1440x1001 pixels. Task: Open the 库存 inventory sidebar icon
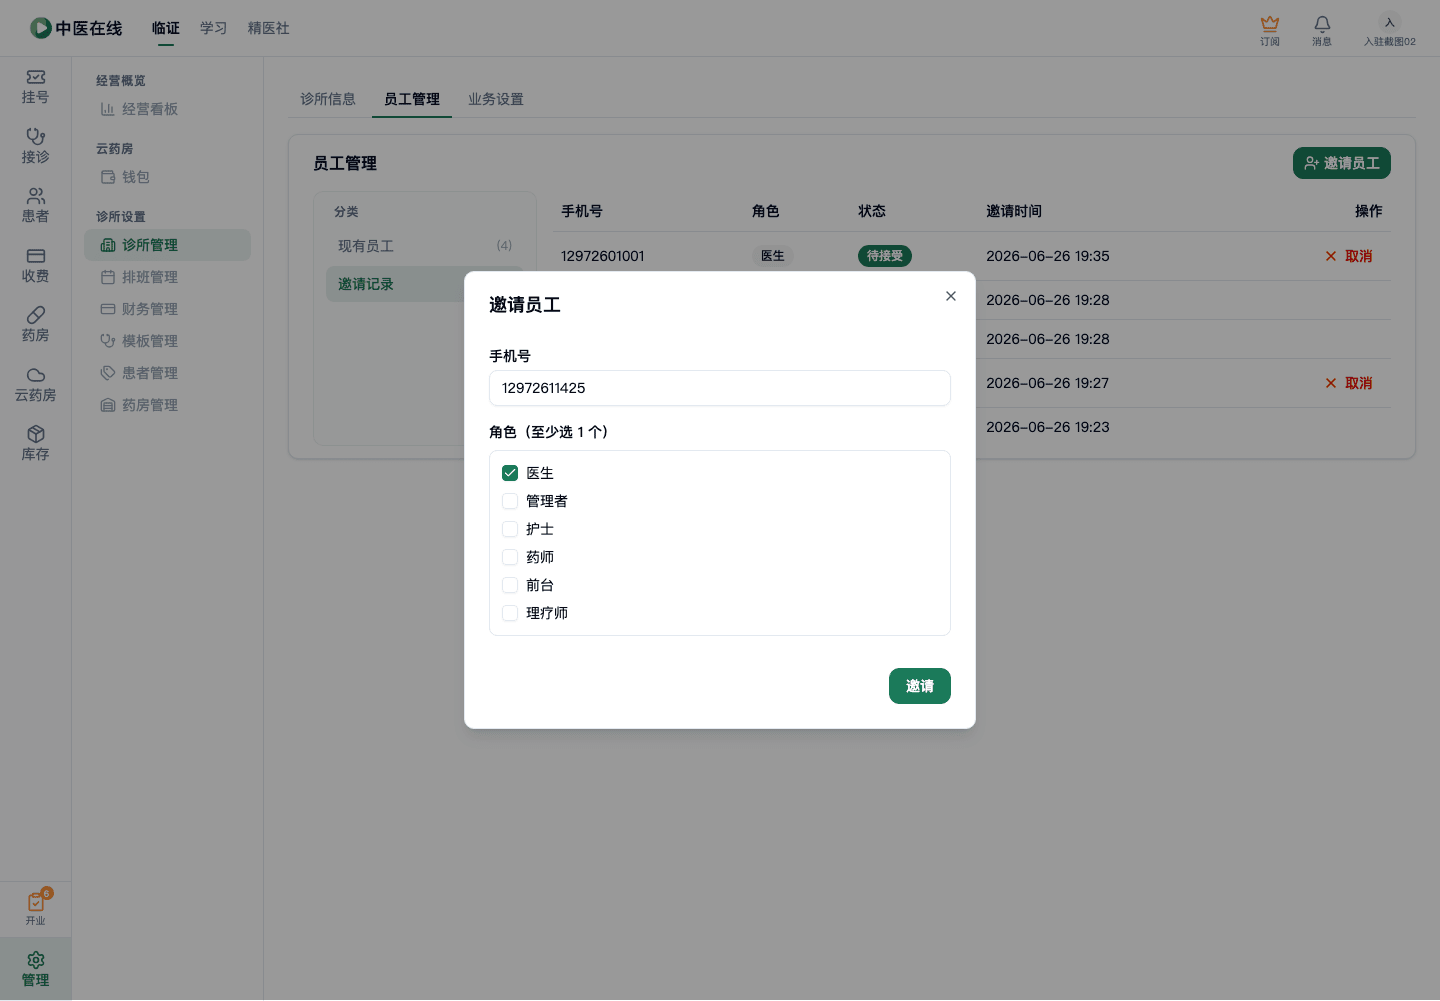[x=35, y=443]
